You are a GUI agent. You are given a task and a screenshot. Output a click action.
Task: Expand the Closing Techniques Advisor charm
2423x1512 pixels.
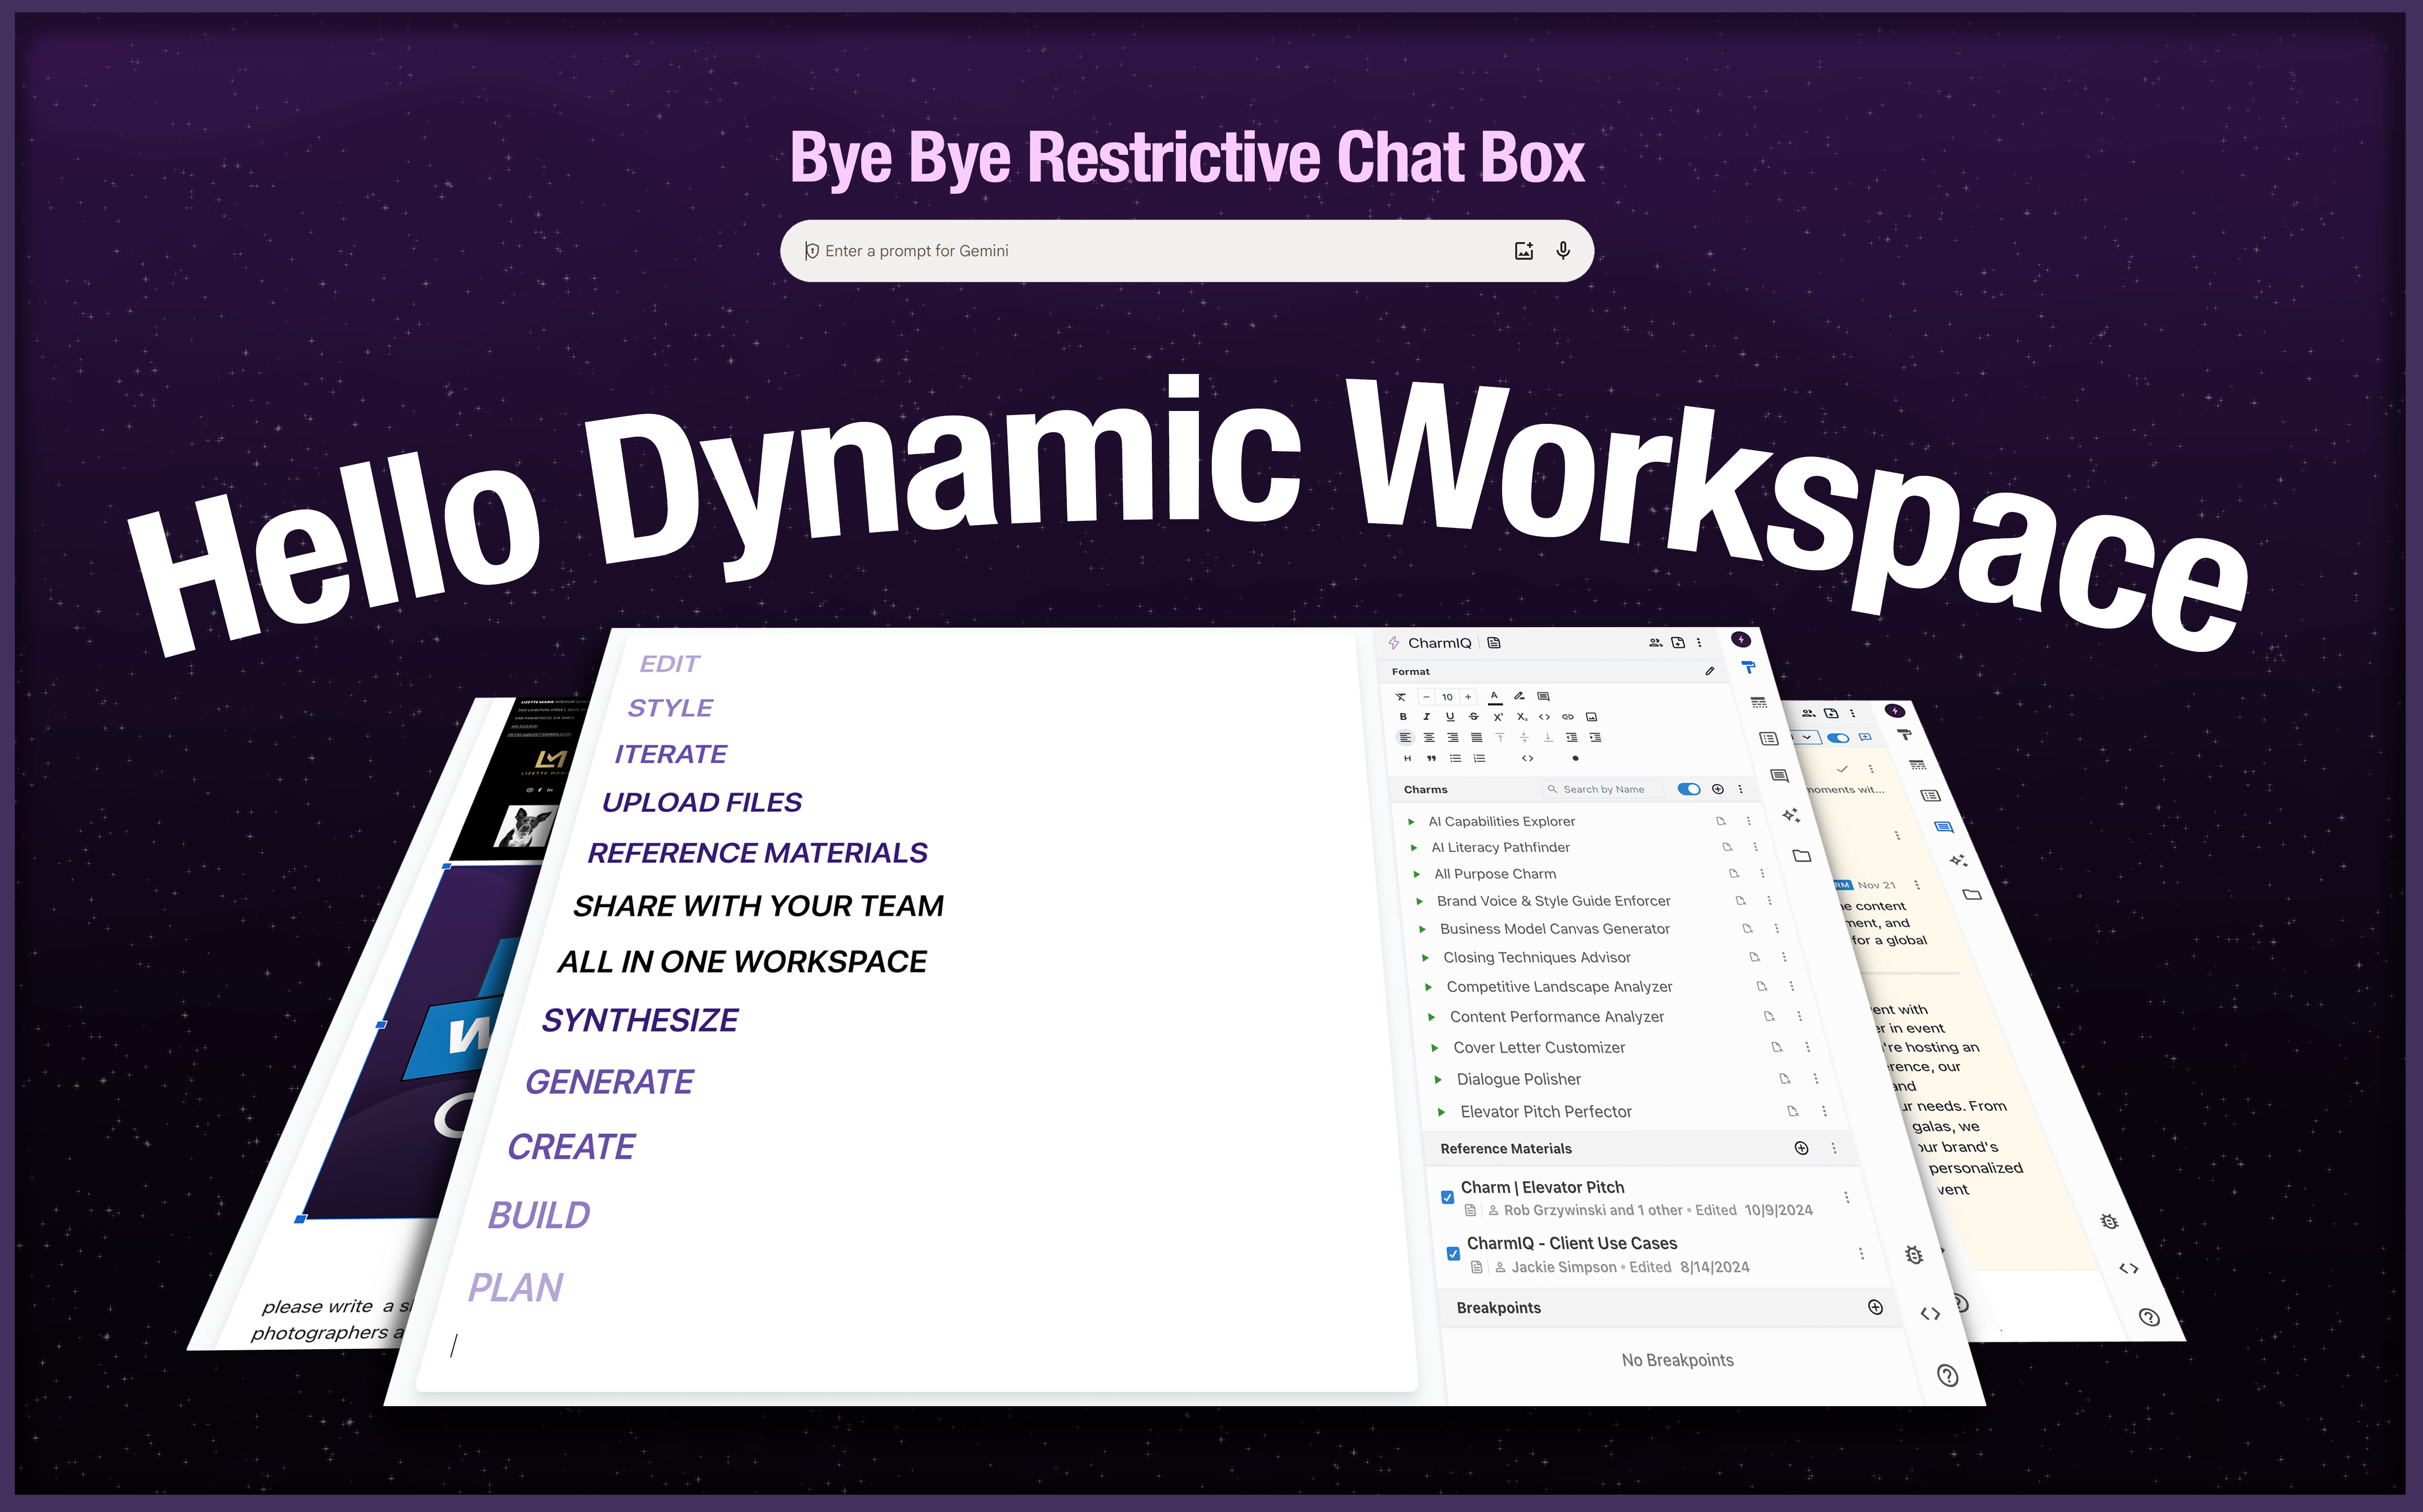click(1426, 958)
